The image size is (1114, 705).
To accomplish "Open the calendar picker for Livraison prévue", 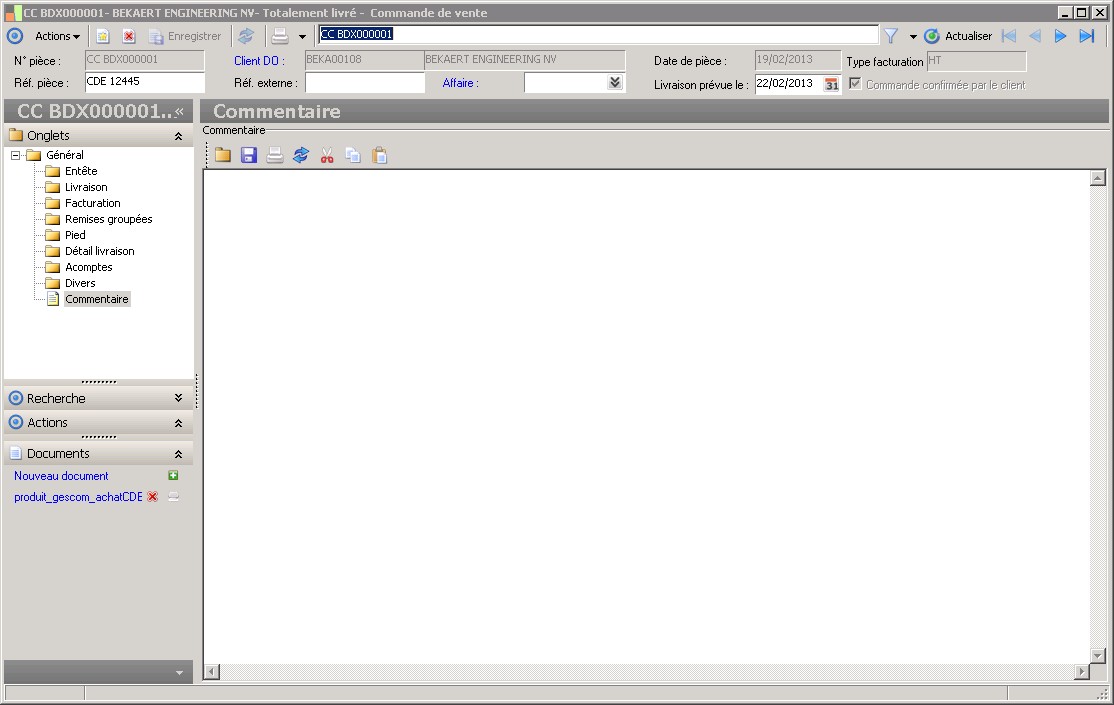I will [x=831, y=85].
